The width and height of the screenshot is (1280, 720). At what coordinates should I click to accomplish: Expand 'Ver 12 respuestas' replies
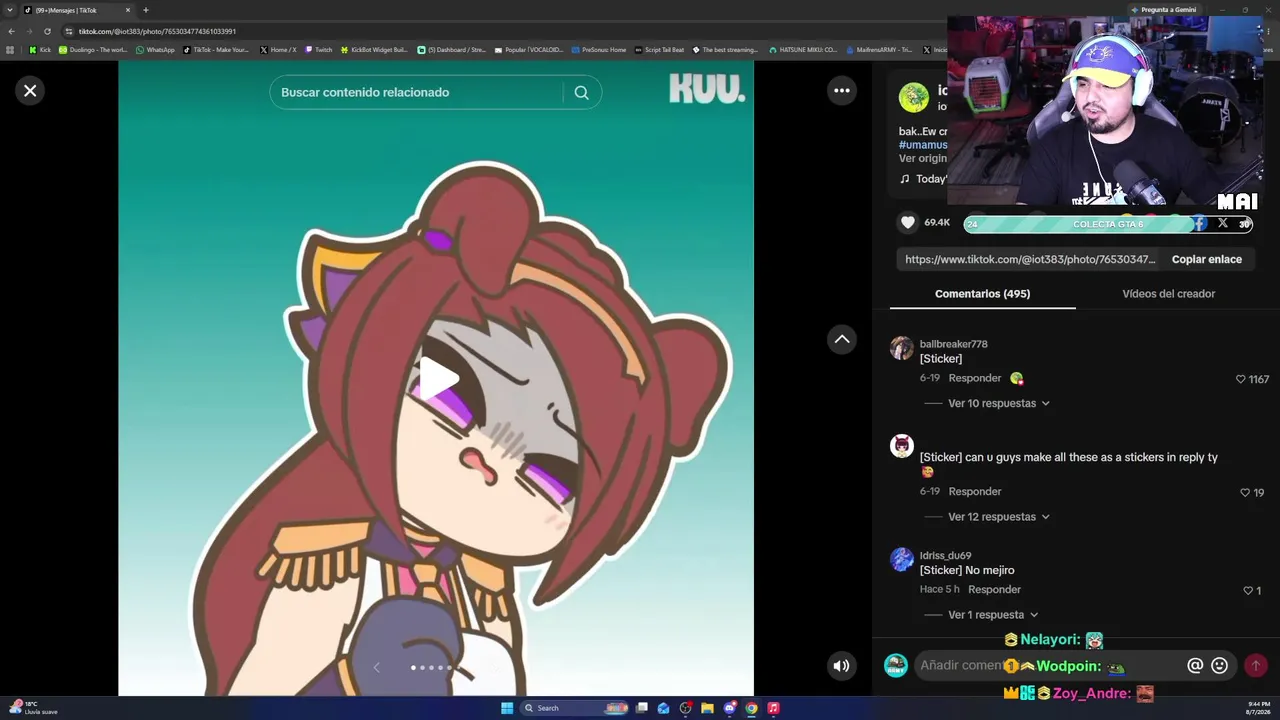coord(999,517)
